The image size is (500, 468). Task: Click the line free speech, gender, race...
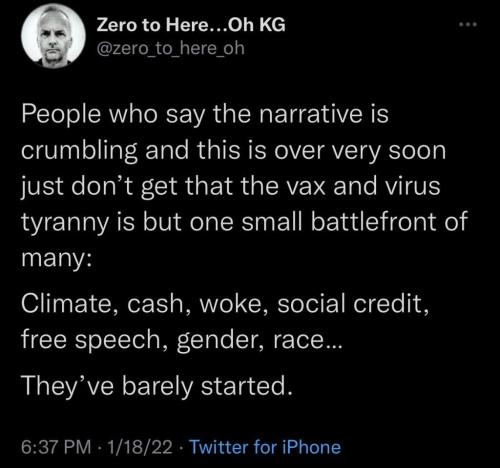click(x=182, y=341)
